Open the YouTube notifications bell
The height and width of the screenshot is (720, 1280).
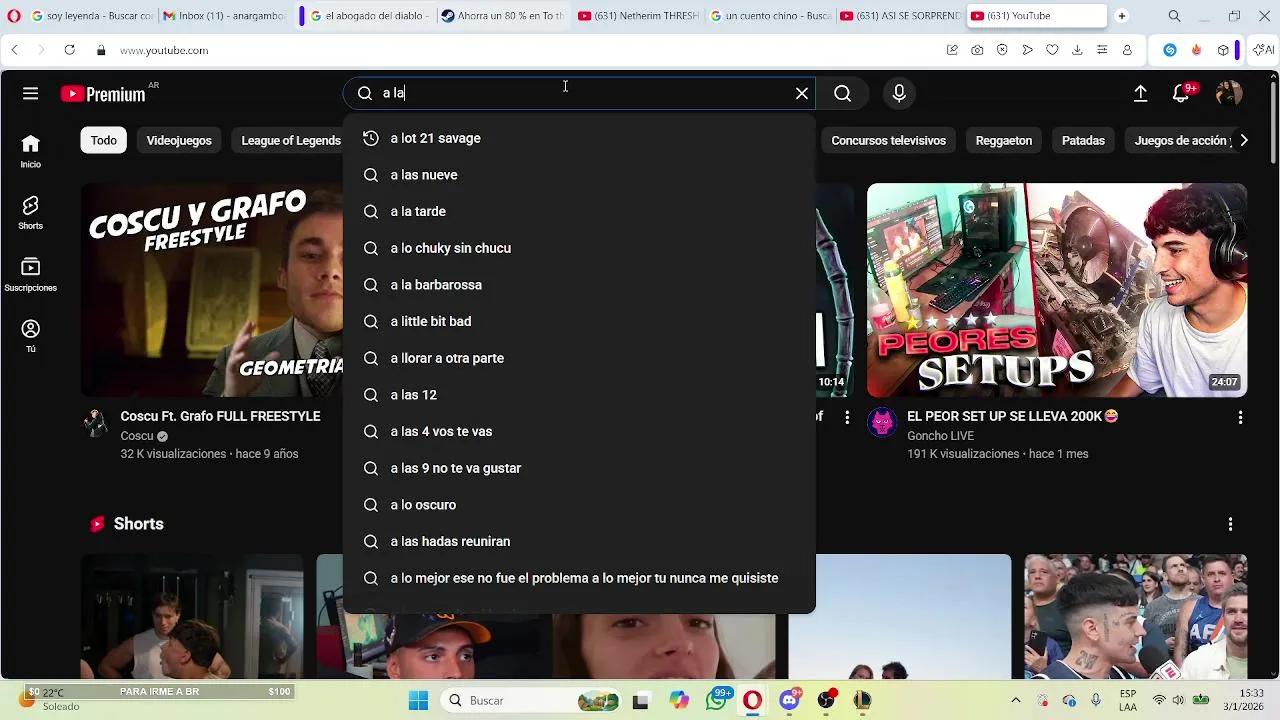pyautogui.click(x=1181, y=93)
